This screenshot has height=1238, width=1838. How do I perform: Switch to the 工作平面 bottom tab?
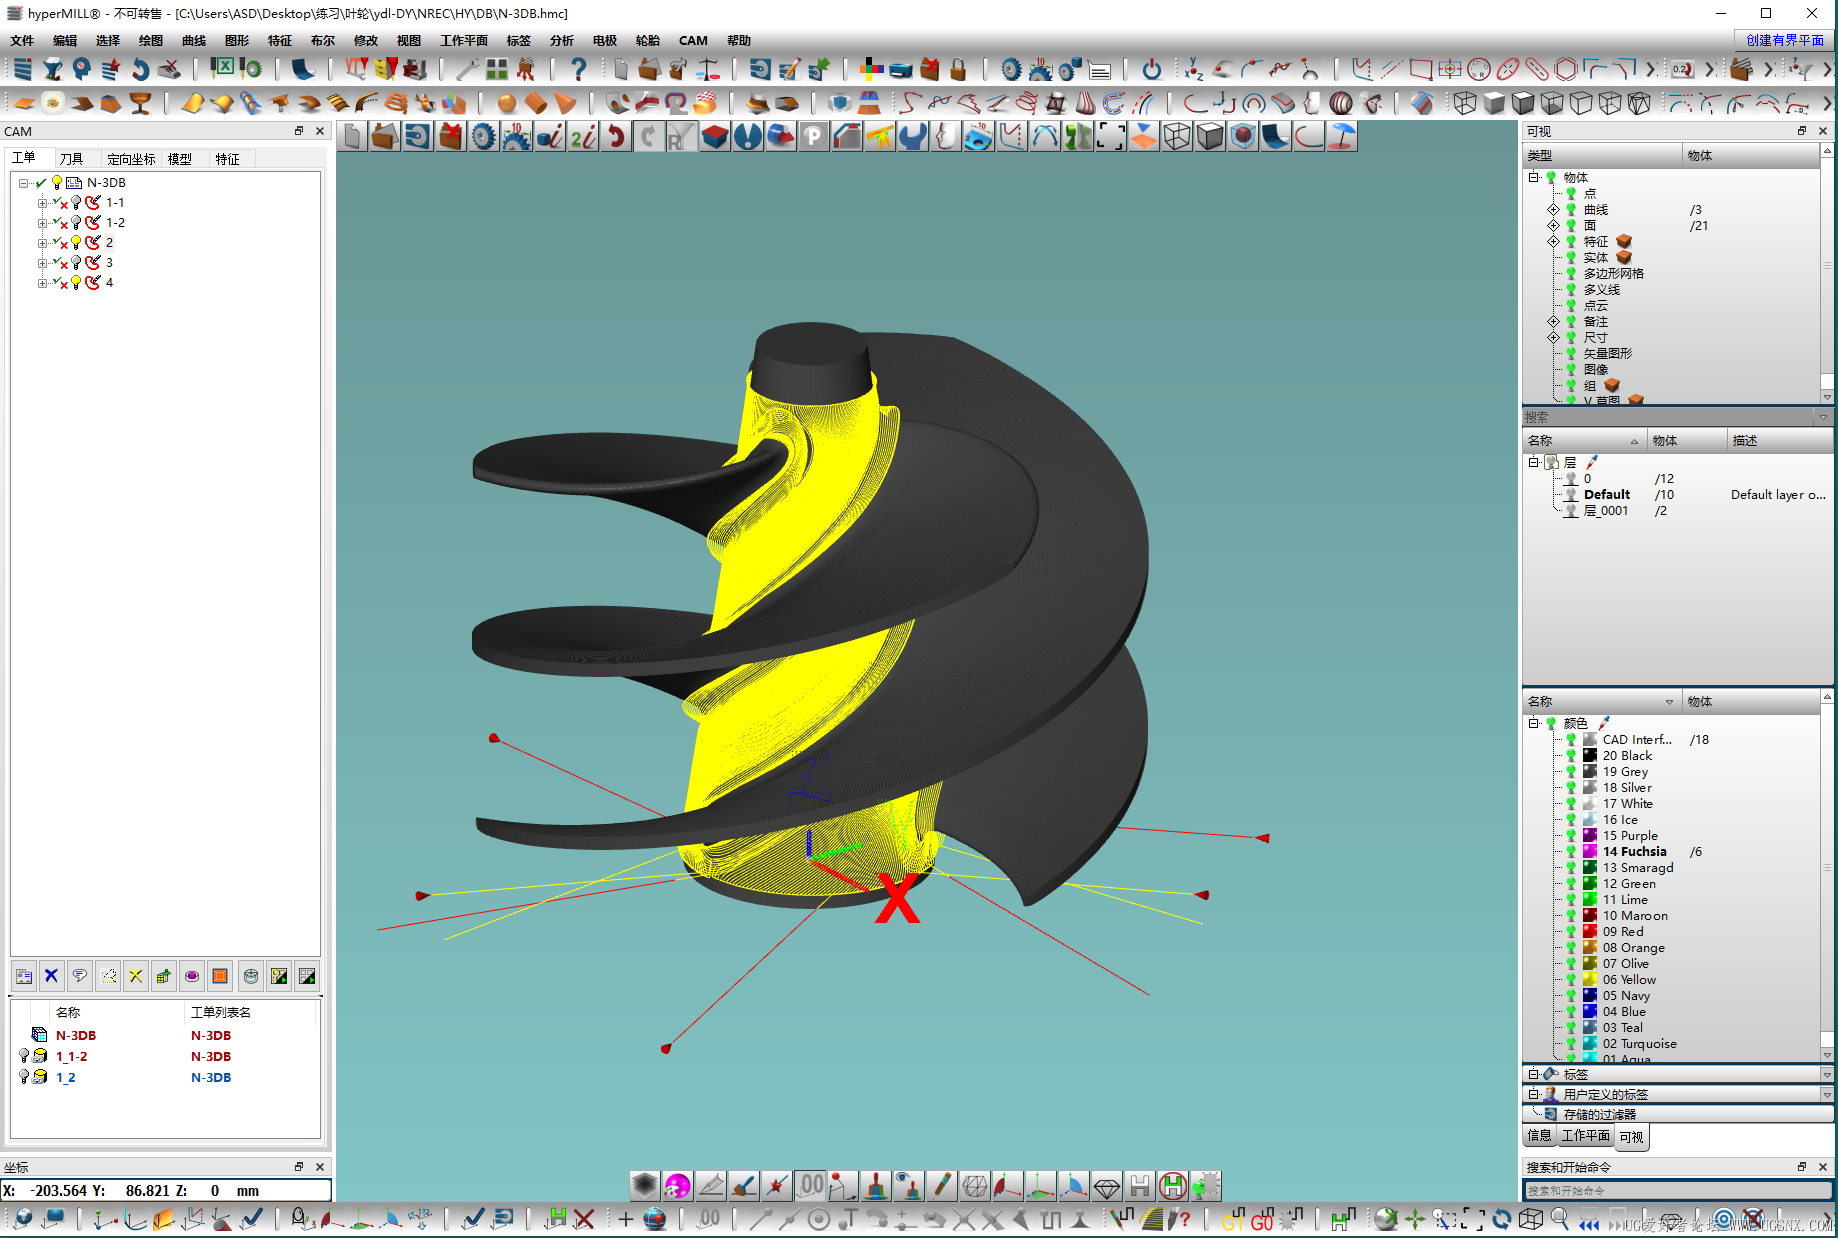[x=1586, y=1136]
